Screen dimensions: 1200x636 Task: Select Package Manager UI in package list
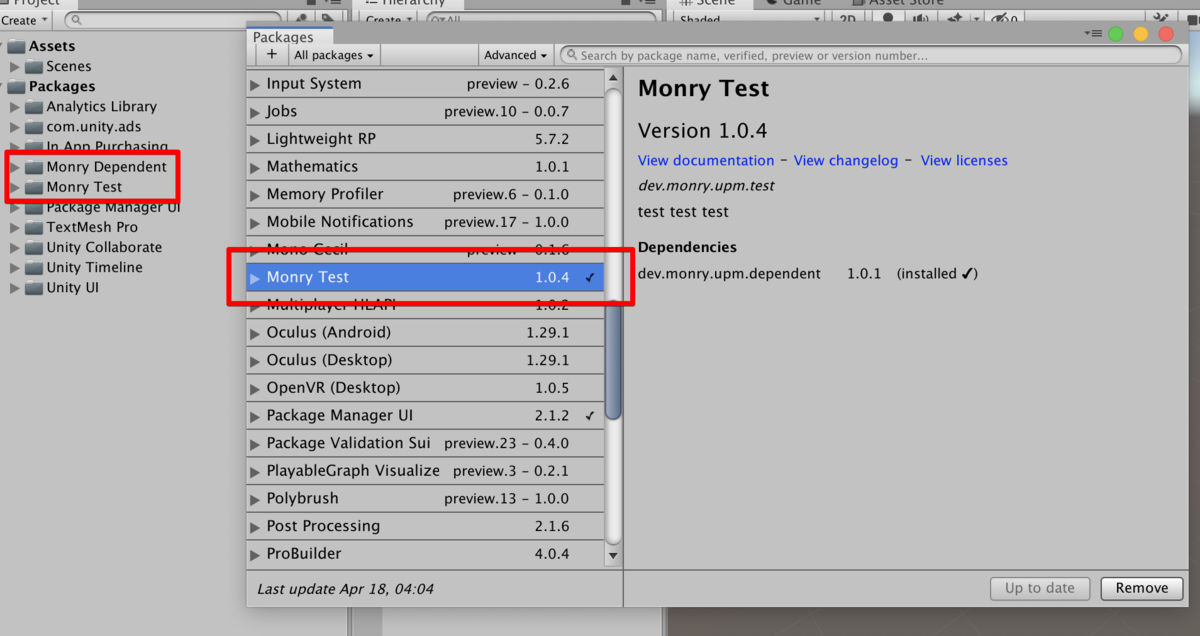425,415
